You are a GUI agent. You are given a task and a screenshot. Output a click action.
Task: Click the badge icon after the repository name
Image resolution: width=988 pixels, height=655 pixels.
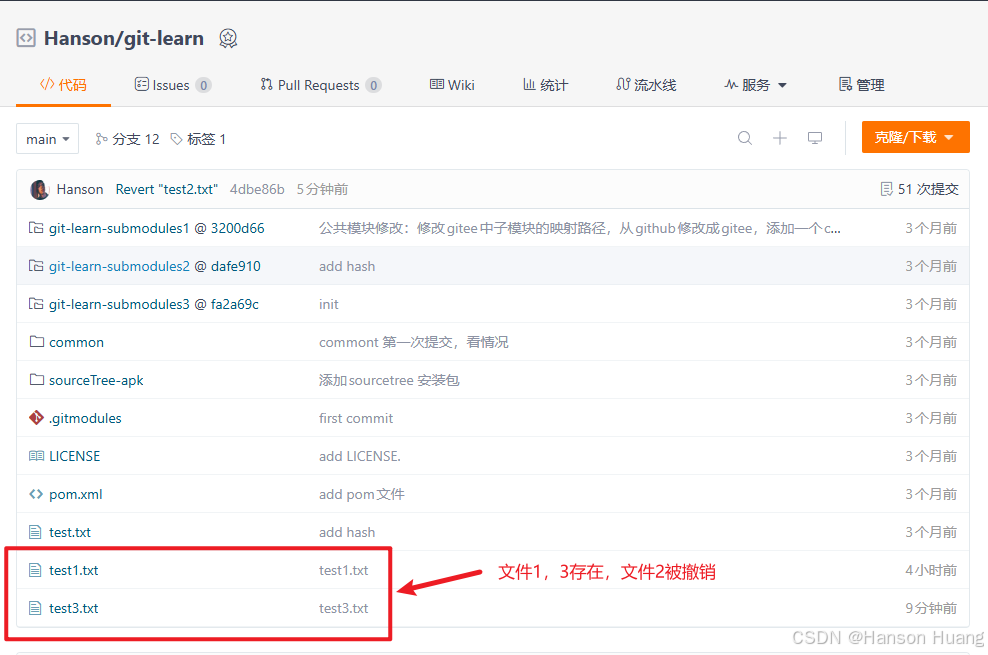tap(228, 38)
